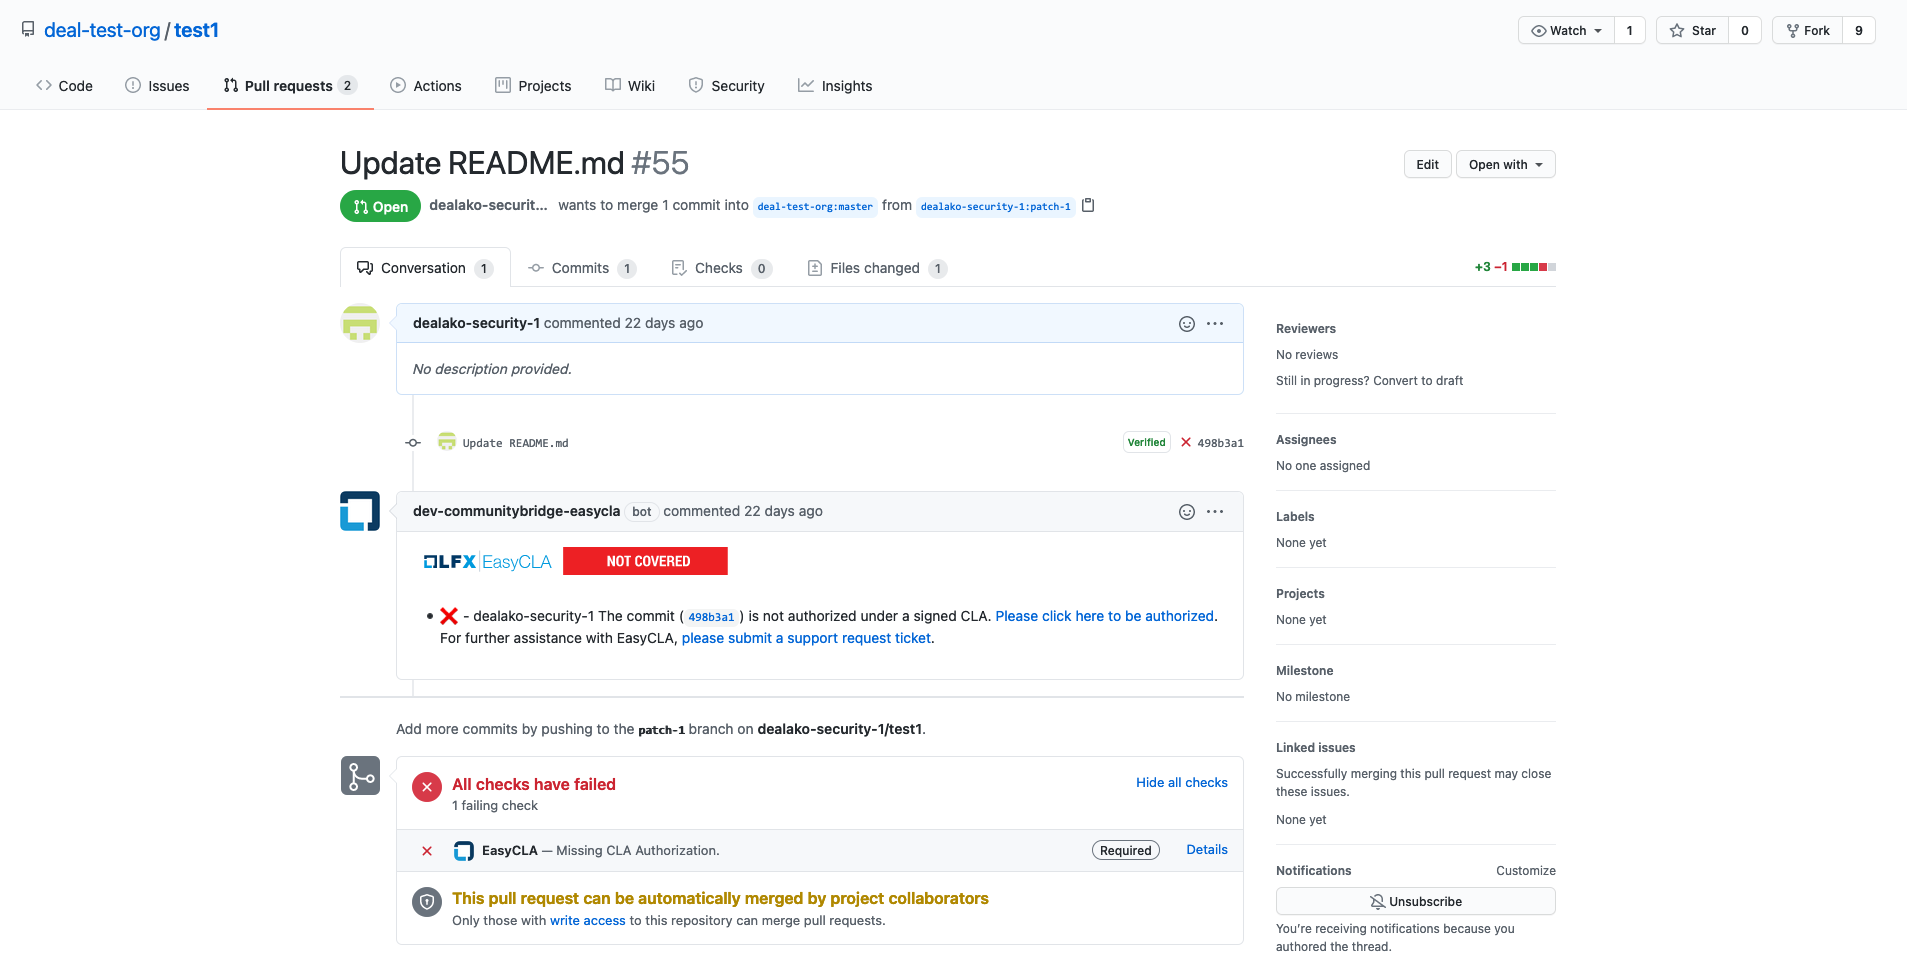This screenshot has width=1907, height=958.
Task: Open the Actions tab
Action: pyautogui.click(x=426, y=86)
